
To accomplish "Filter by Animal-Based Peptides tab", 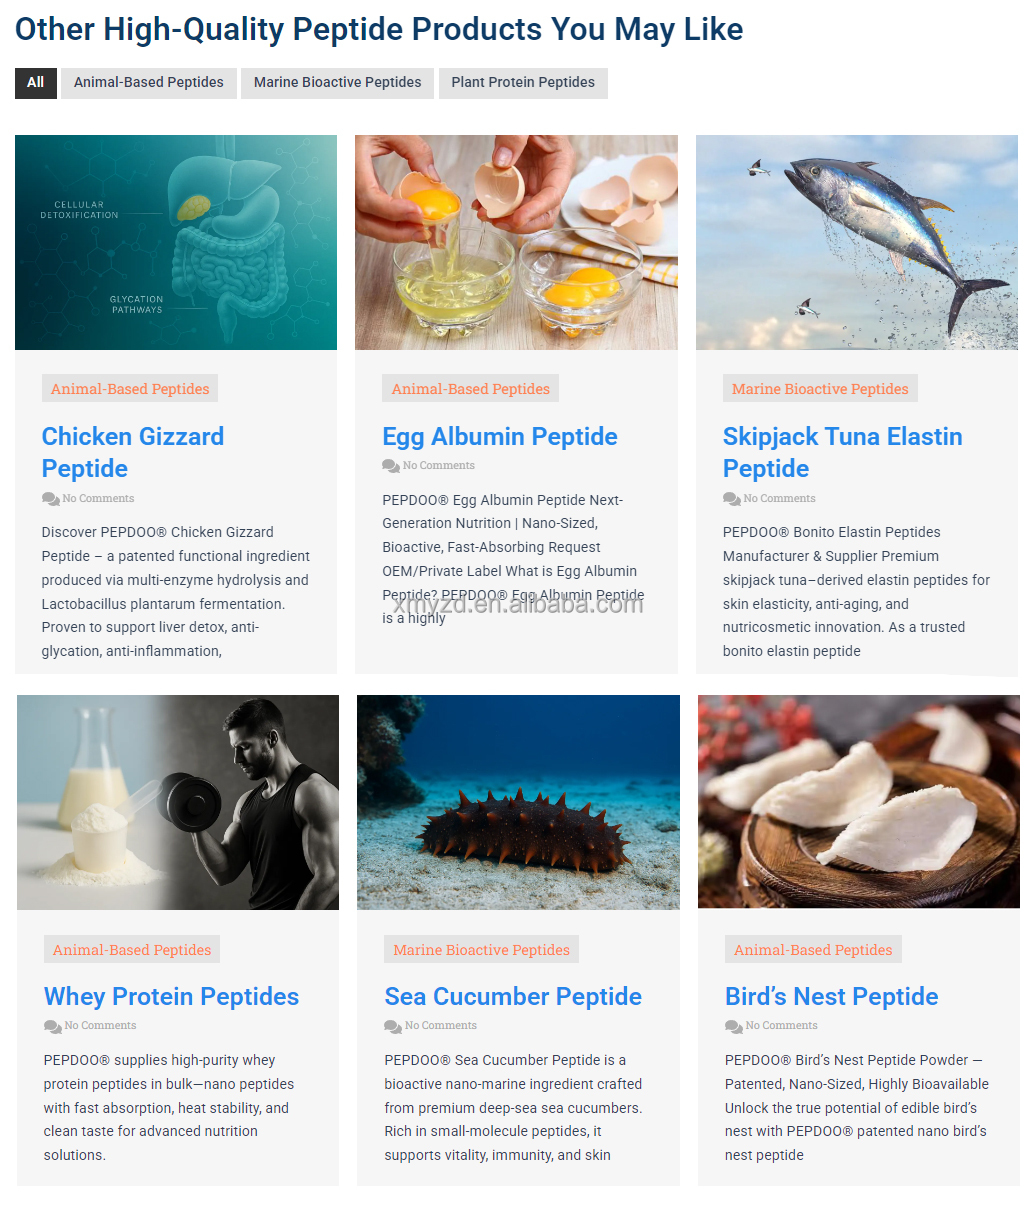I will 149,83.
